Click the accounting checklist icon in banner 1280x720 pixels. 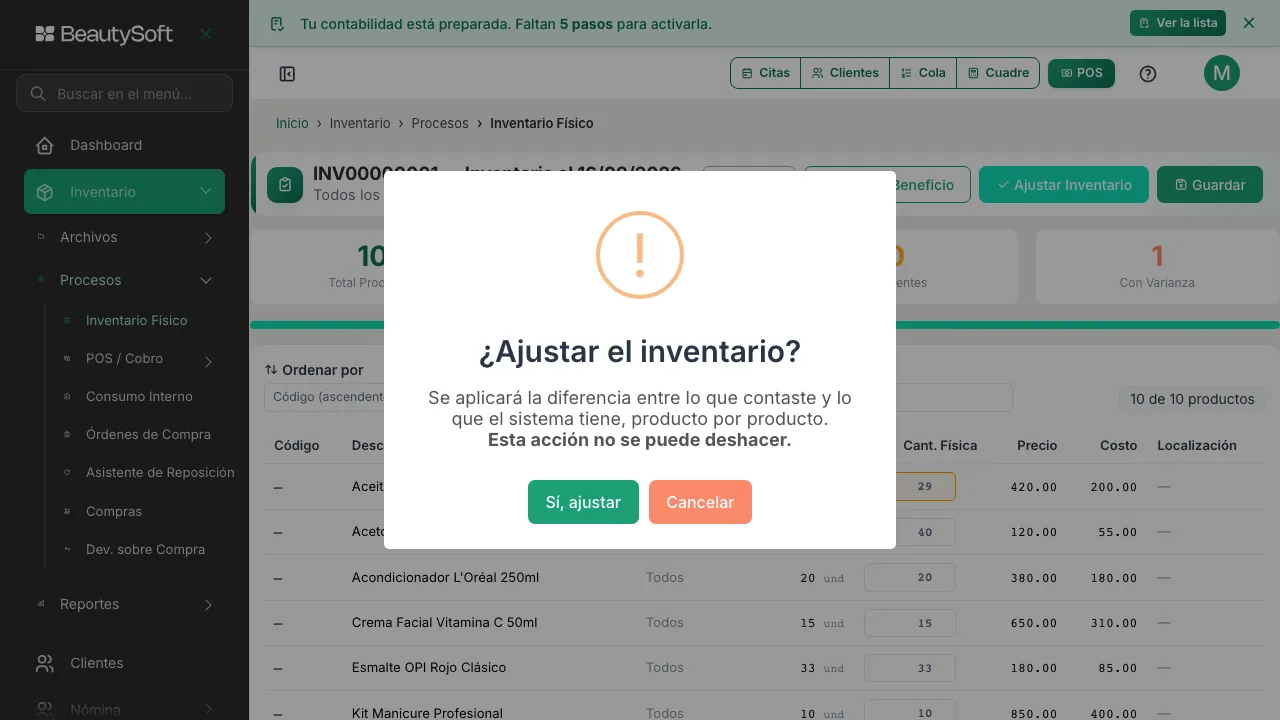278,23
